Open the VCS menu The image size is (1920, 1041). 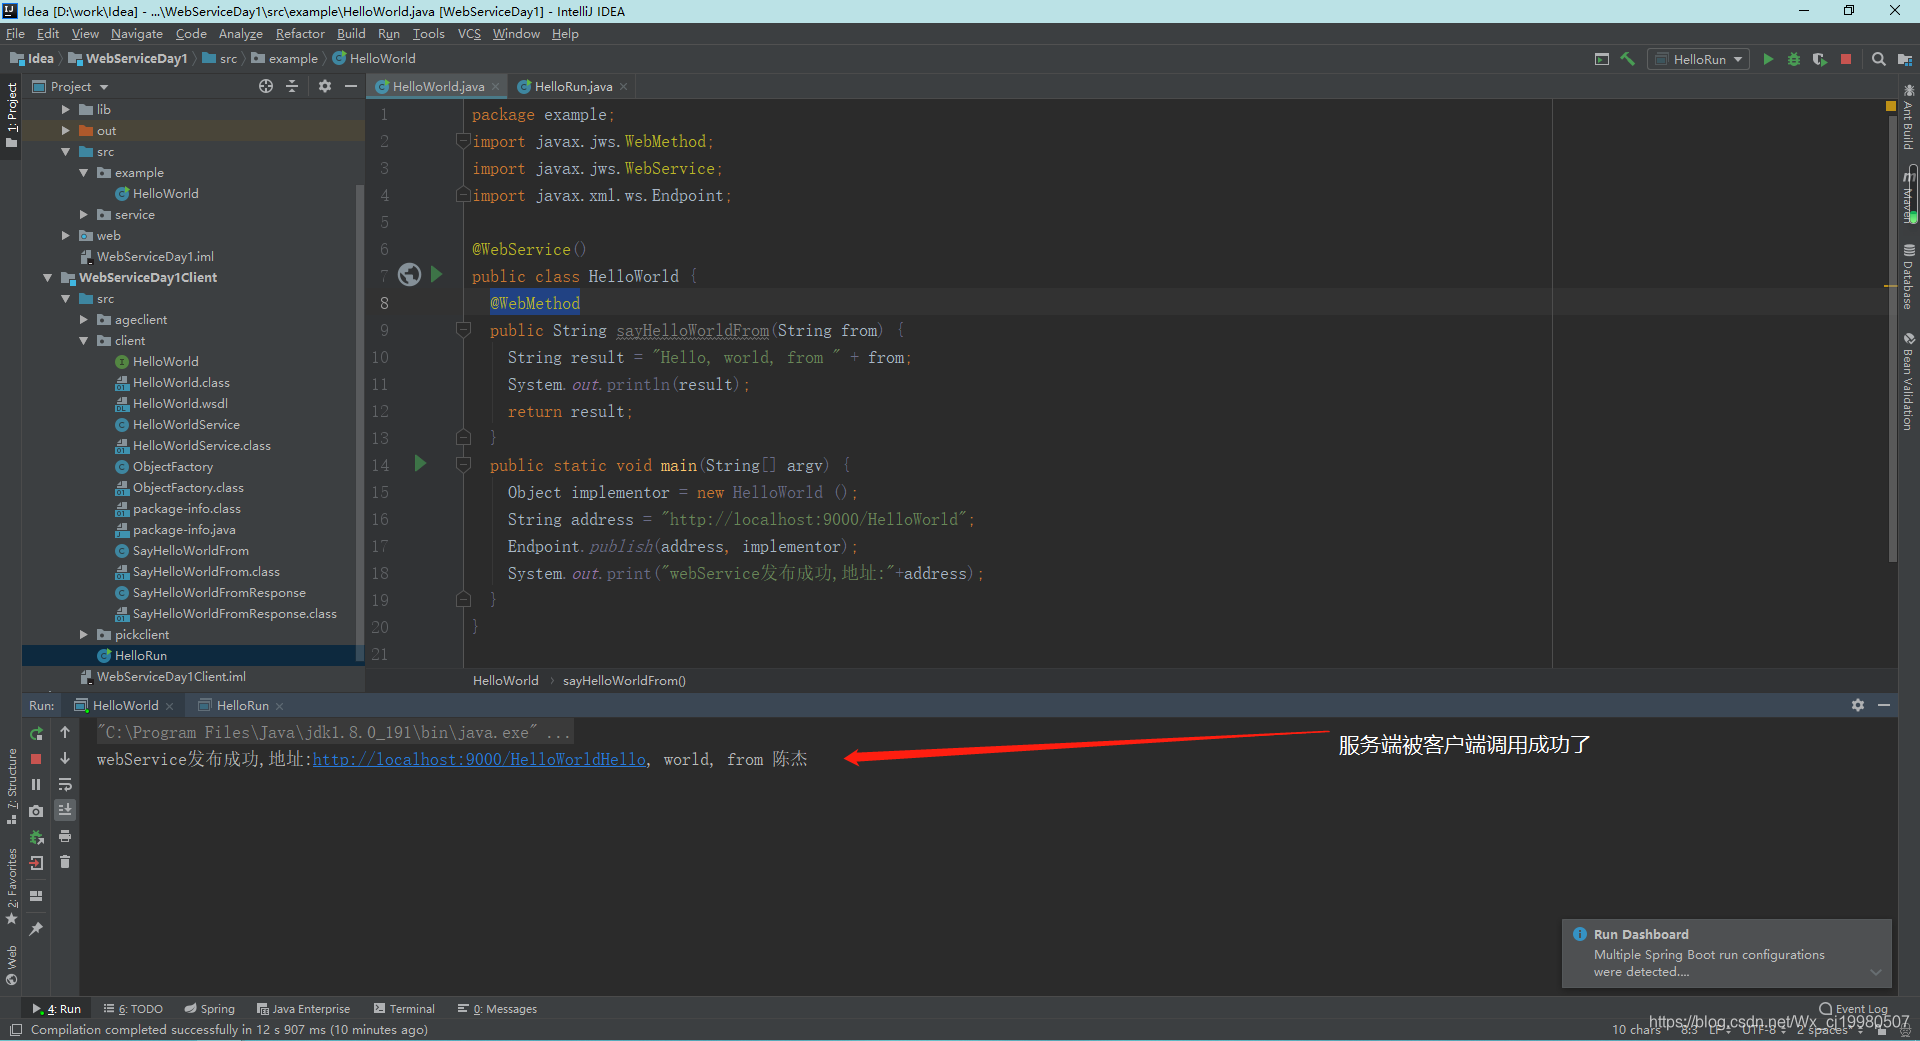[469, 34]
